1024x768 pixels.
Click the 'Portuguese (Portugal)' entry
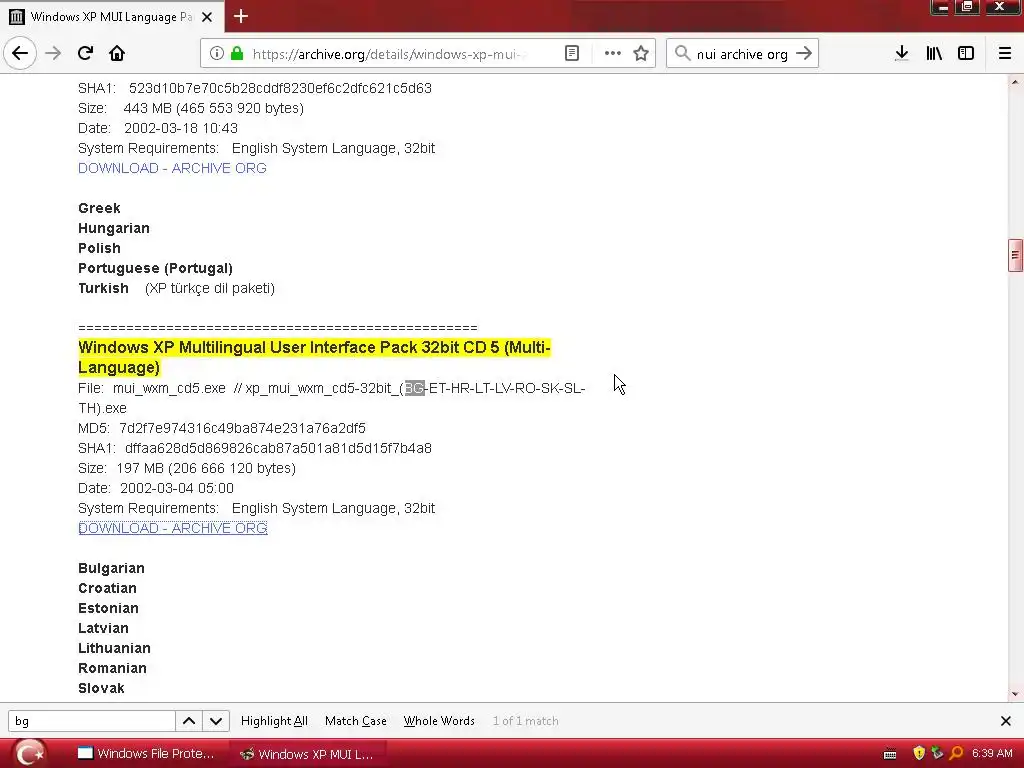pos(155,268)
